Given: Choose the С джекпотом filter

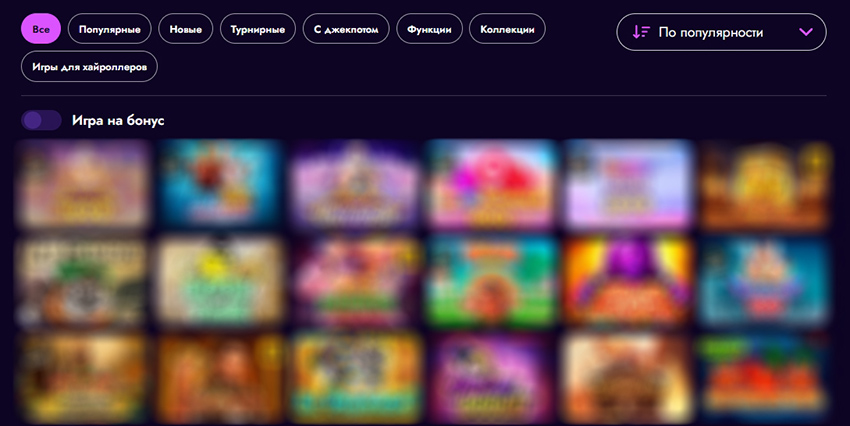Looking at the screenshot, I should click(x=346, y=29).
